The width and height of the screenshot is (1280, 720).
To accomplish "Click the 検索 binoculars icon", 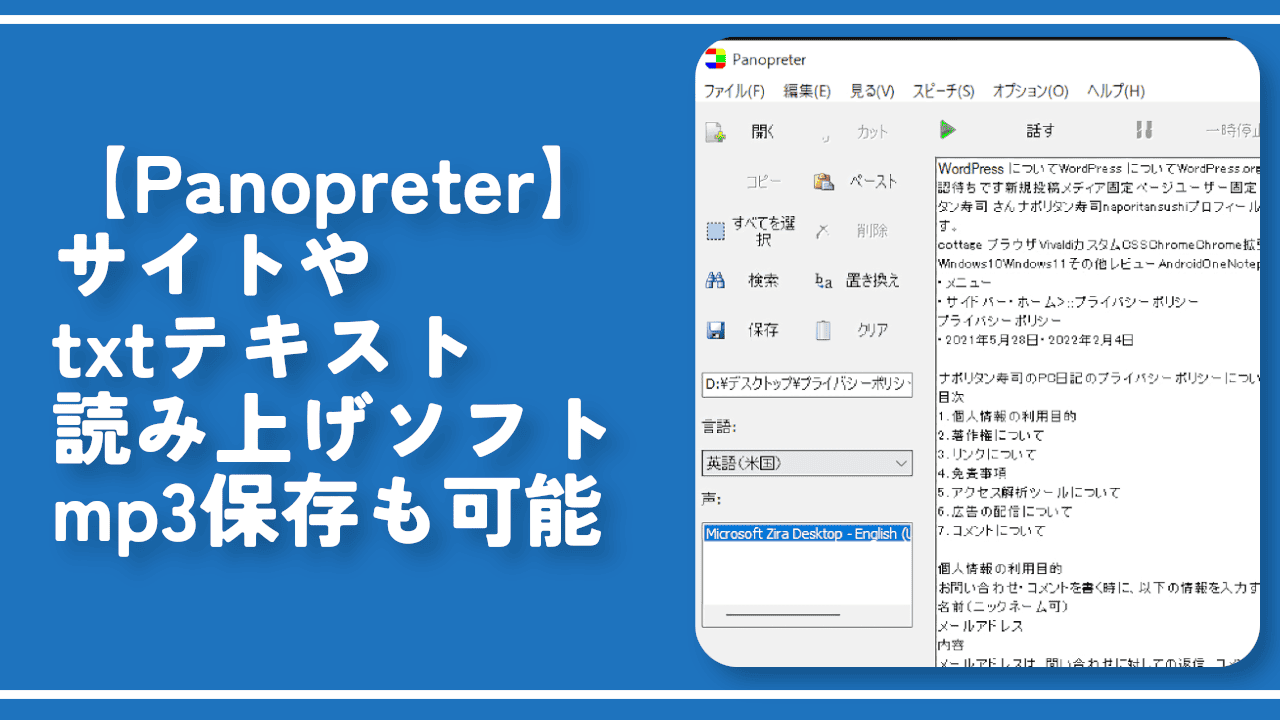I will click(715, 281).
